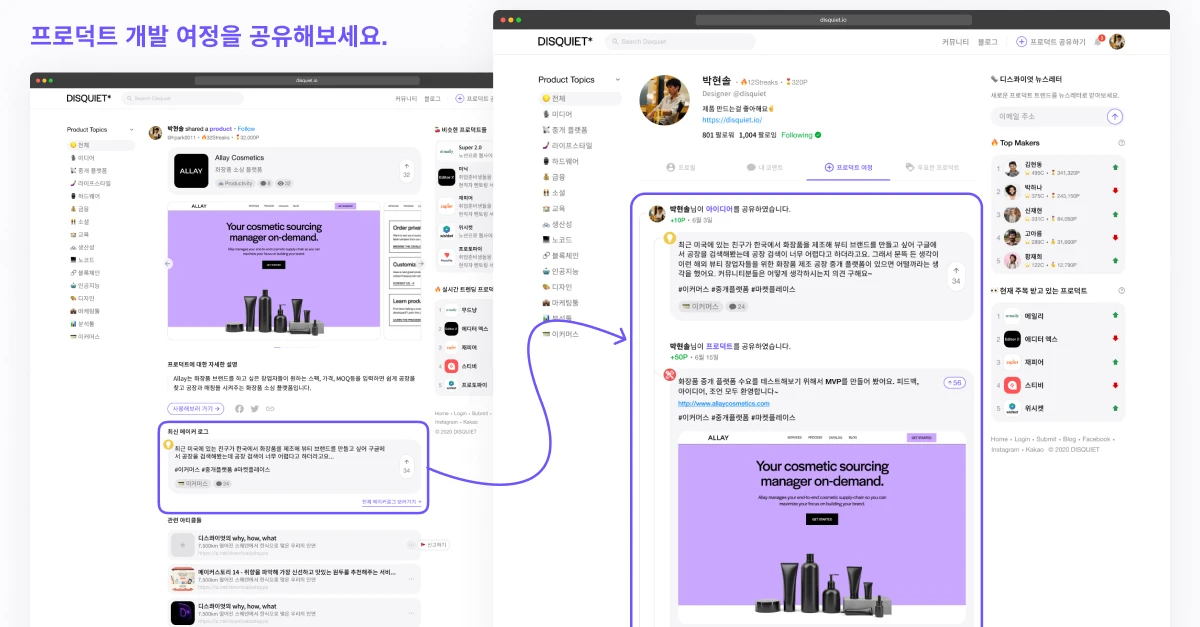Open 블로그 menu in the right window
This screenshot has height=627, width=1200.
[988, 41]
